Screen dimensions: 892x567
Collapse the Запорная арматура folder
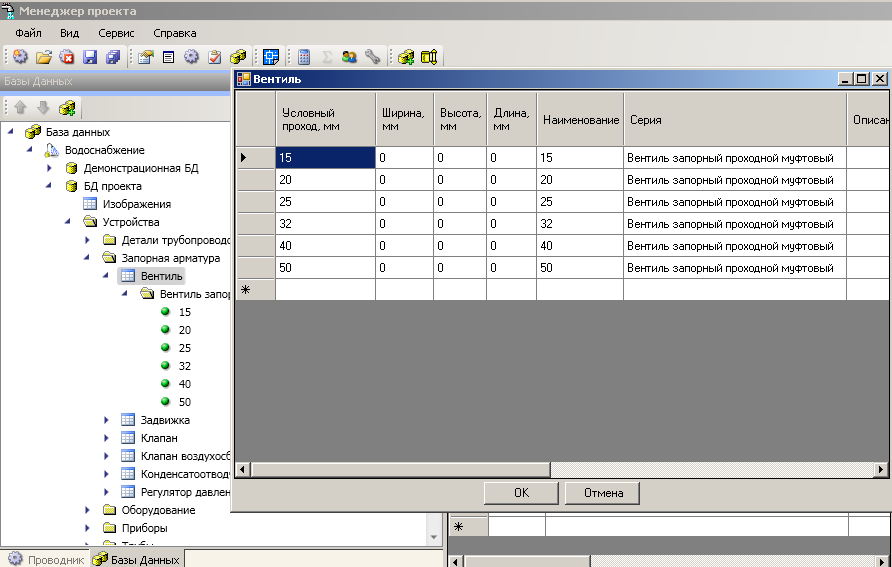point(86,258)
